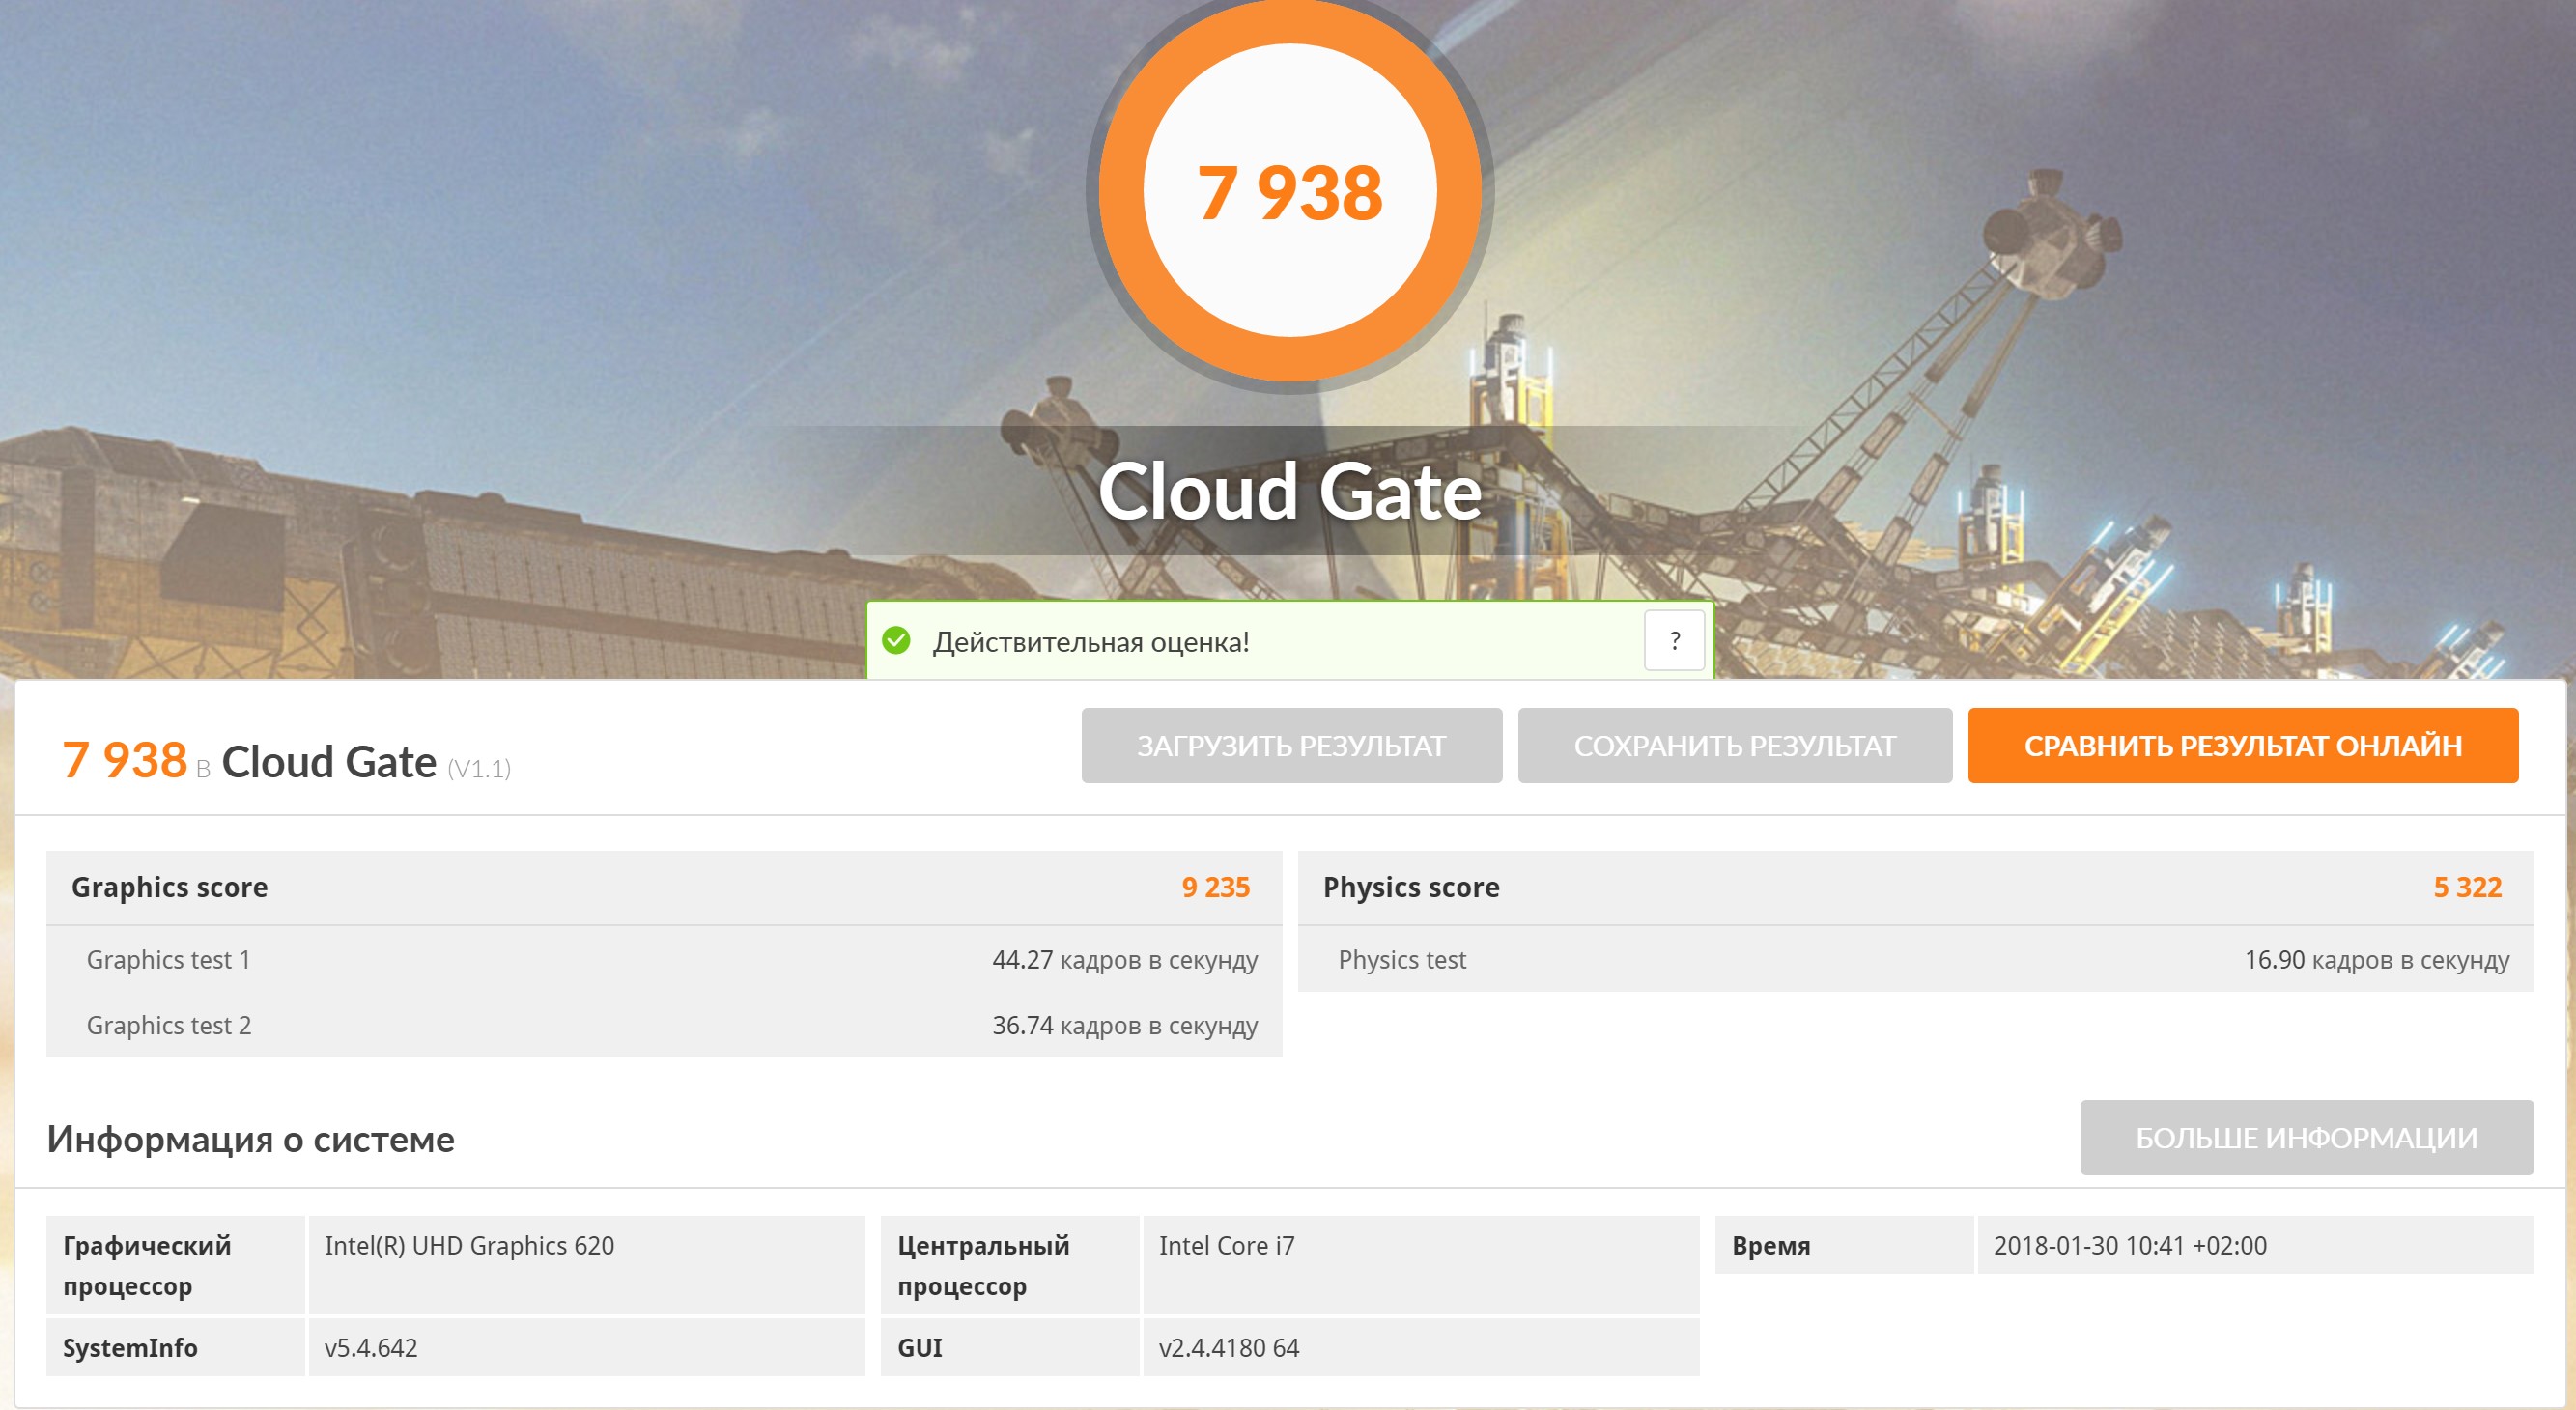The width and height of the screenshot is (2576, 1410).
Task: Click the (V1.1) version label
Action: point(479,768)
